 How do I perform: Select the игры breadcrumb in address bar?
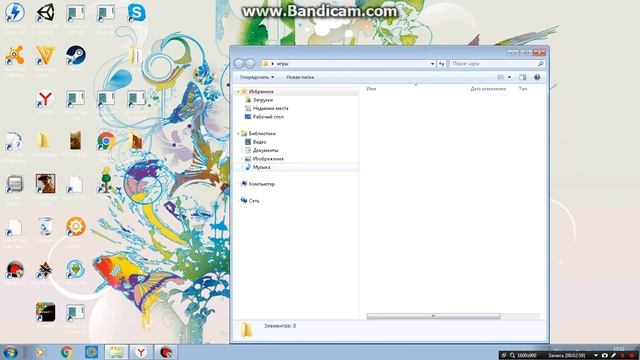pos(282,64)
